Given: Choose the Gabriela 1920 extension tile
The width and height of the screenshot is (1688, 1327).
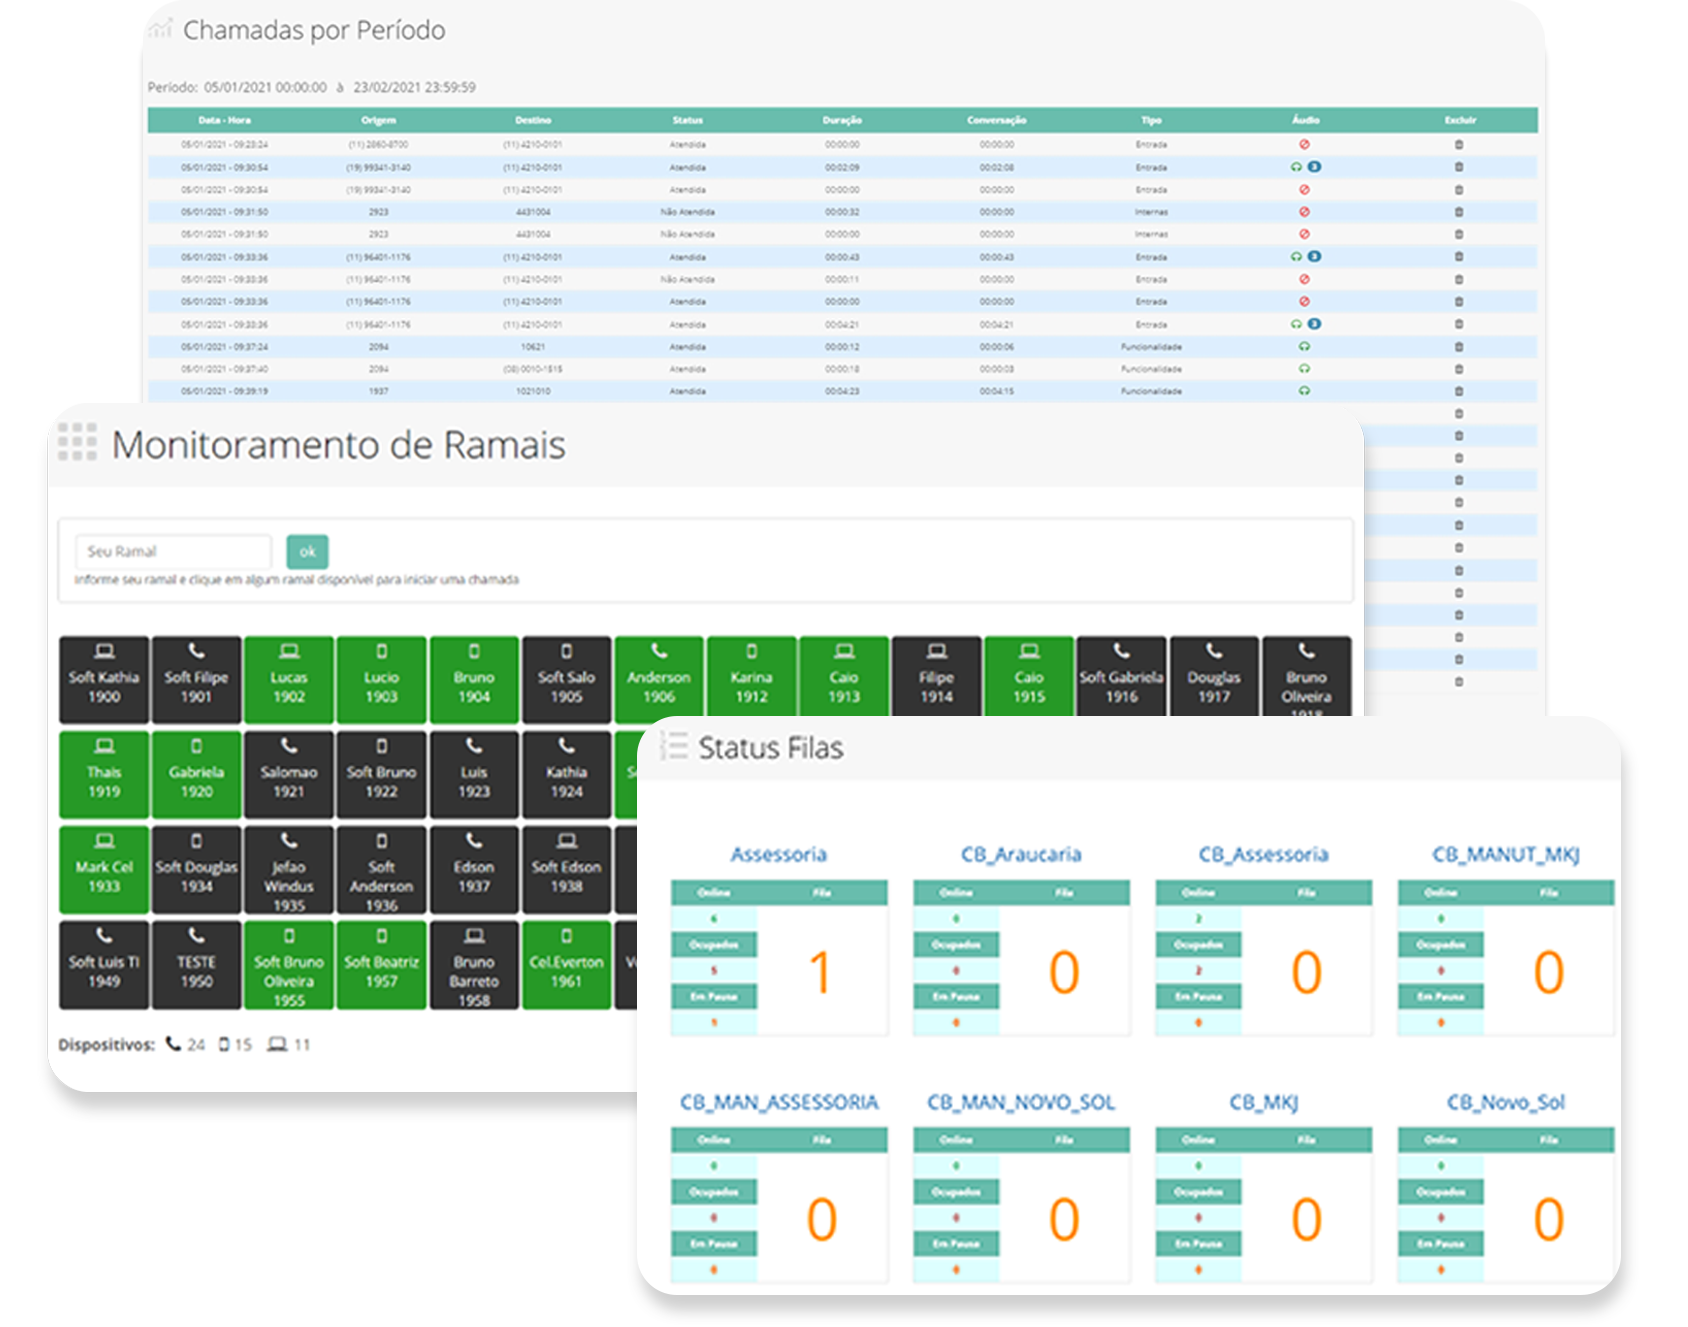Looking at the screenshot, I should coord(196,774).
